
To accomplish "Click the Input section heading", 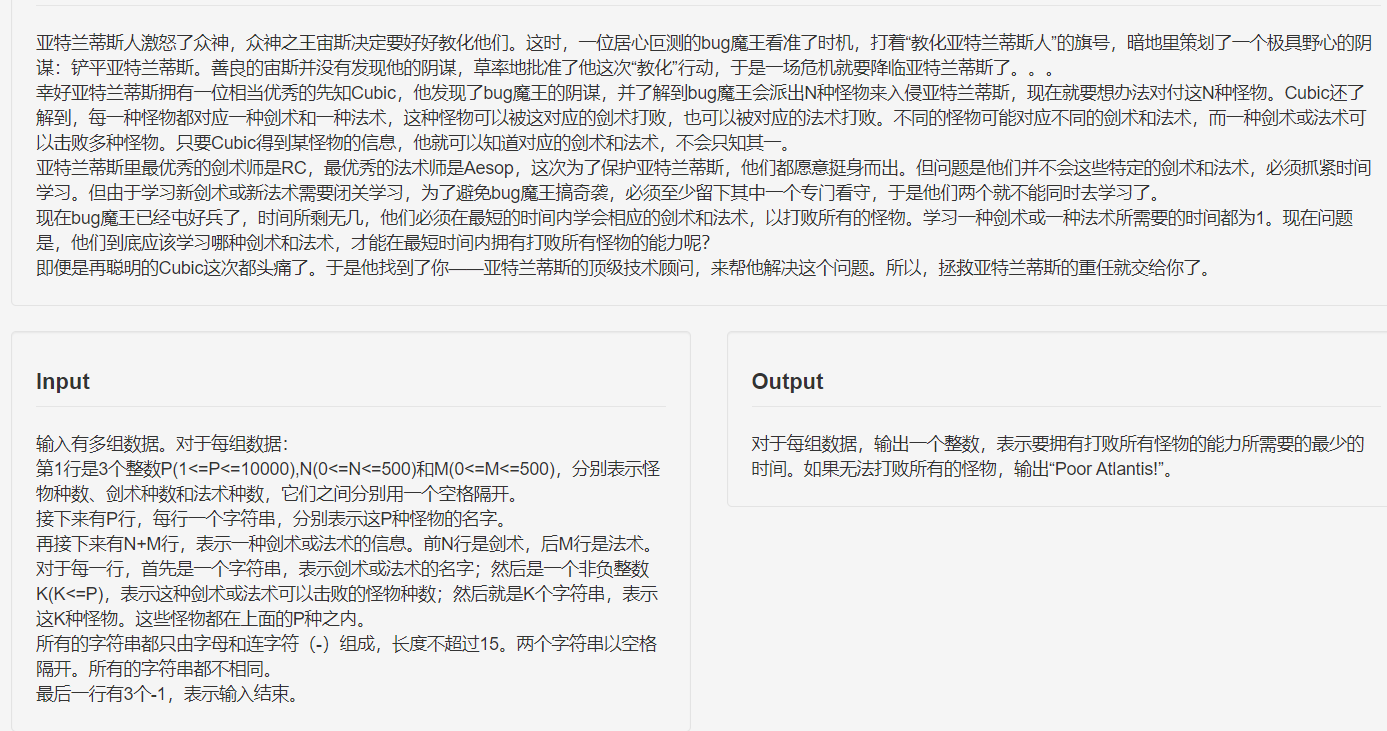I will pyautogui.click(x=63, y=381).
